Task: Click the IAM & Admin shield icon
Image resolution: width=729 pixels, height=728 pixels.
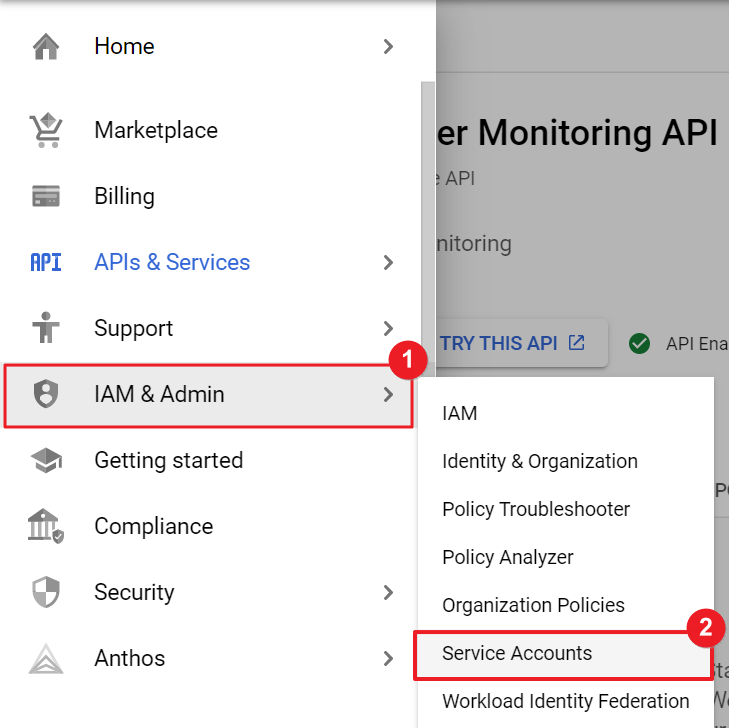Action: click(46, 394)
